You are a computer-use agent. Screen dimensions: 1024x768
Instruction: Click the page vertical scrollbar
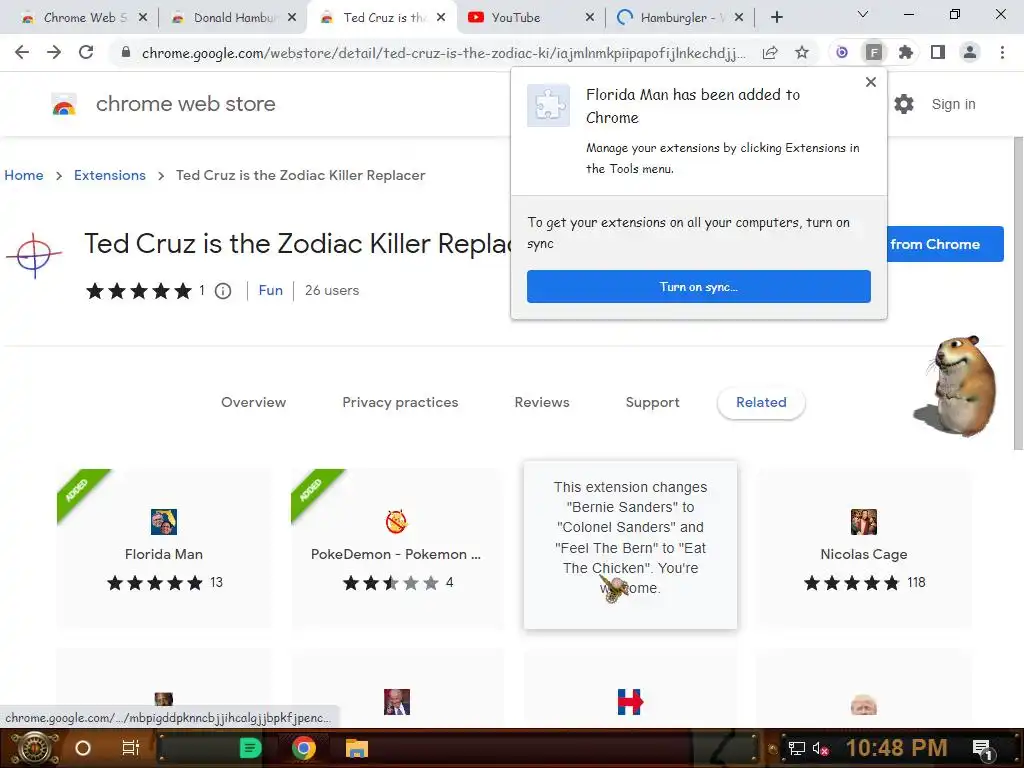pos(1017,294)
